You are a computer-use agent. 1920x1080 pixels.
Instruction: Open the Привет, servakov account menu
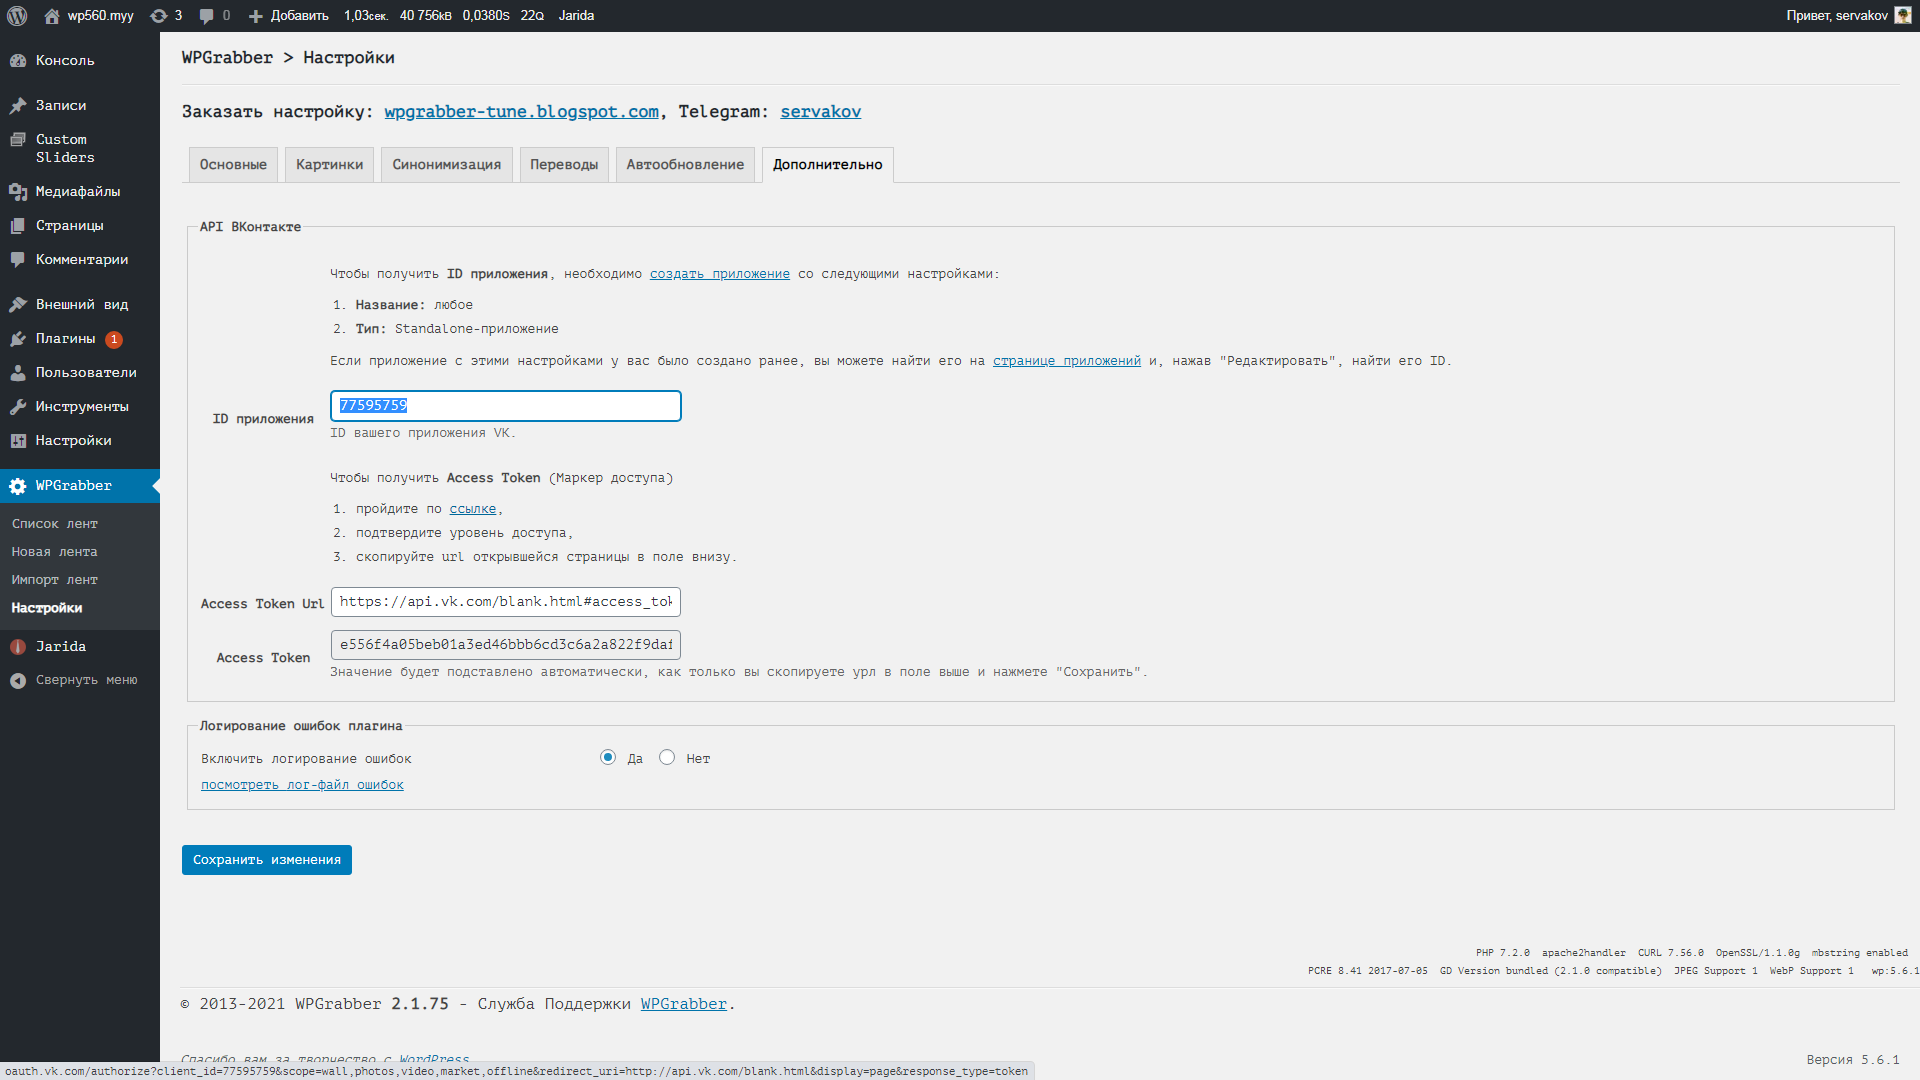pos(1836,16)
